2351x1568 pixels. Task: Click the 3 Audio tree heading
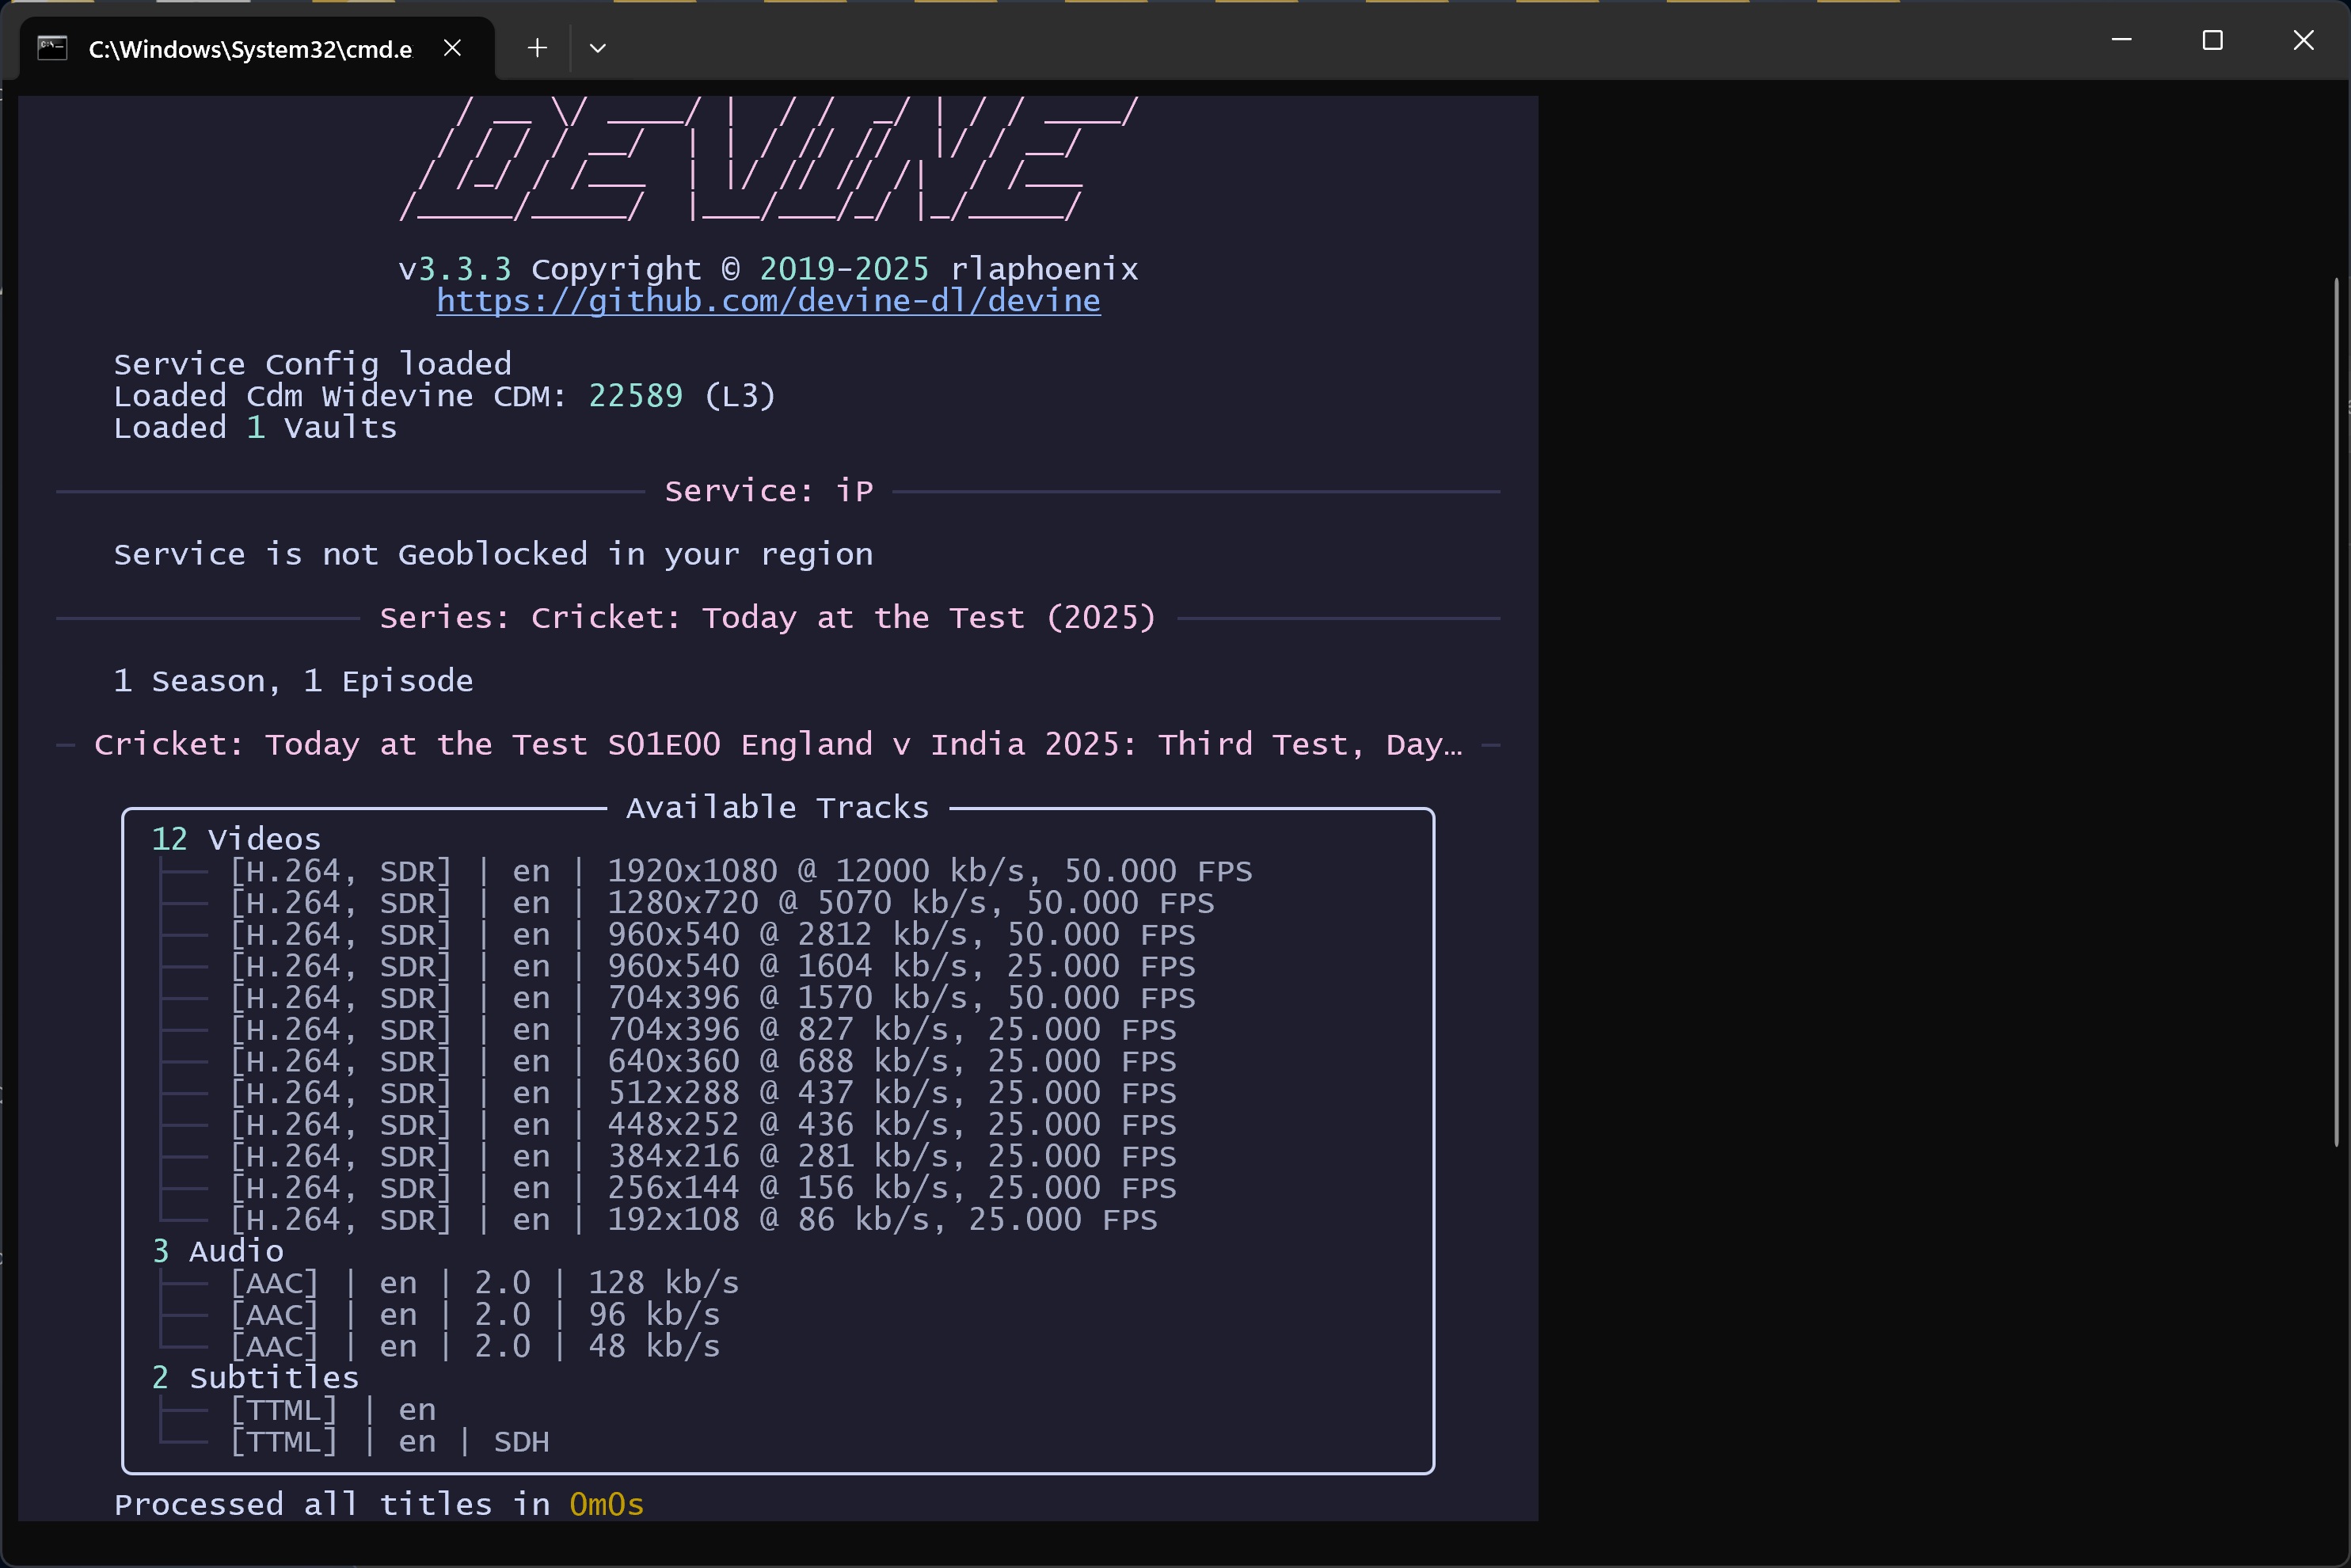tap(218, 1251)
